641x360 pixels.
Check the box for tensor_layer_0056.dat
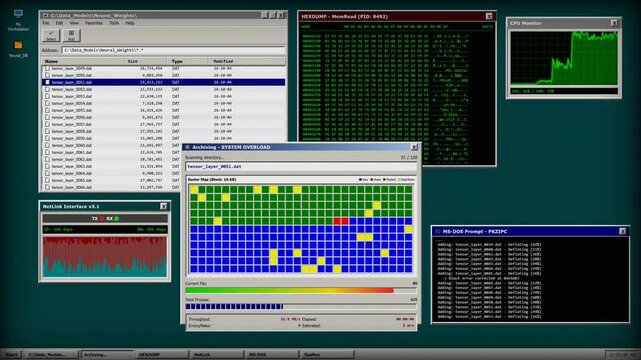tap(47, 117)
